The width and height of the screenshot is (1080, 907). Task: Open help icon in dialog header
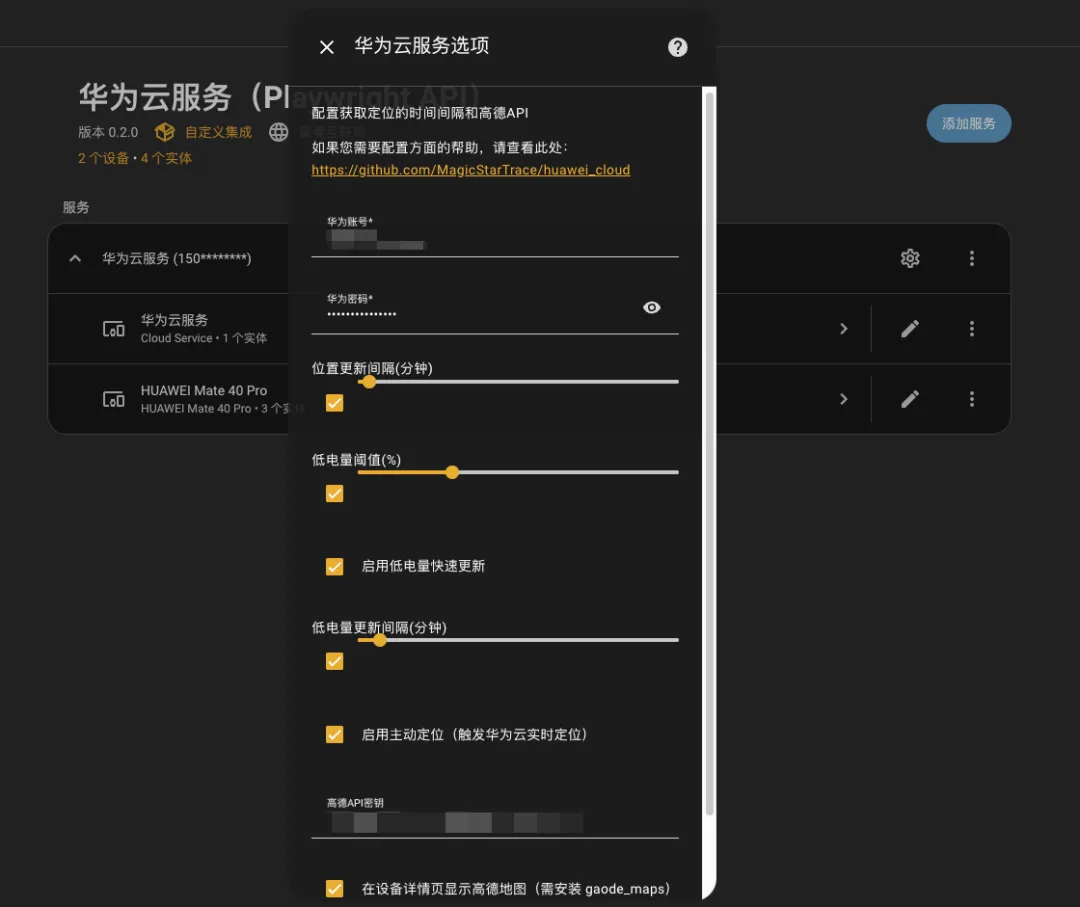click(678, 47)
